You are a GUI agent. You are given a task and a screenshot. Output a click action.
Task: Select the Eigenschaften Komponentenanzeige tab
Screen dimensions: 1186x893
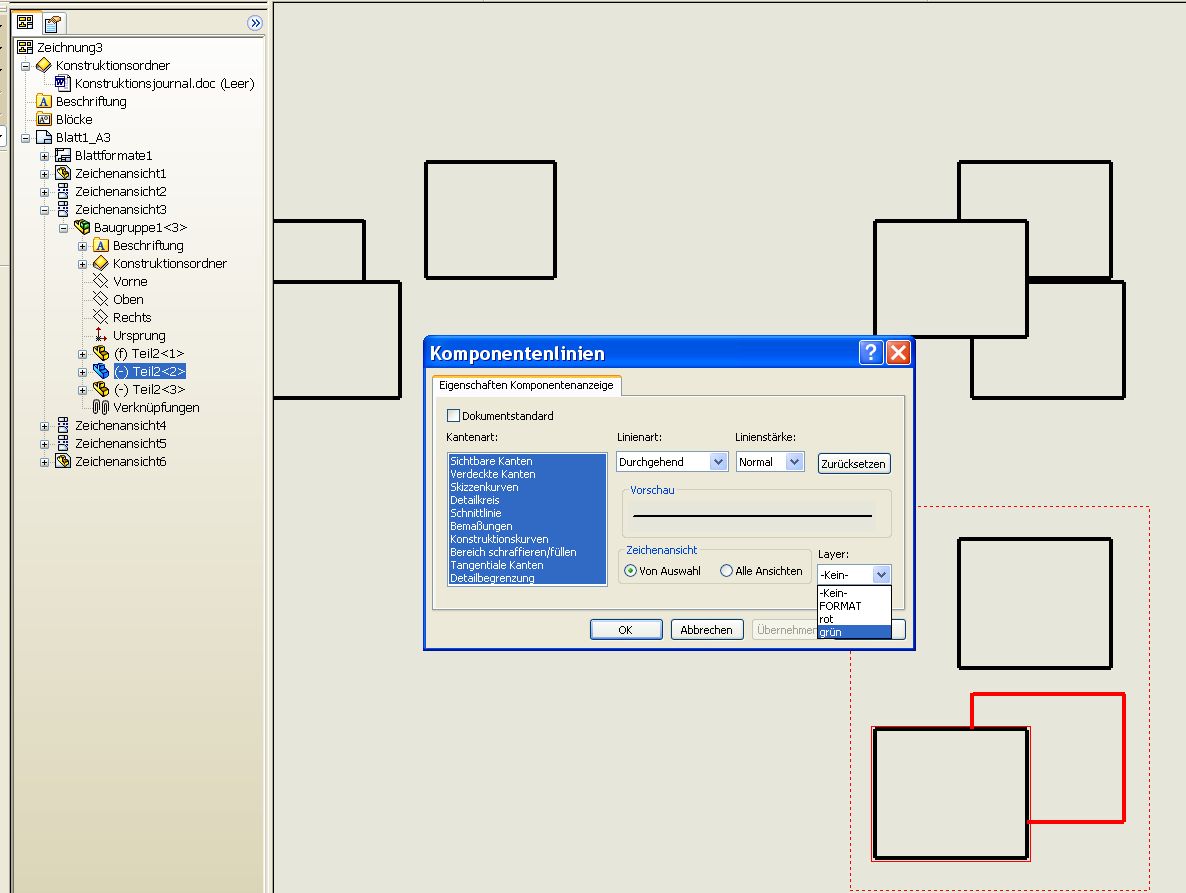526,385
